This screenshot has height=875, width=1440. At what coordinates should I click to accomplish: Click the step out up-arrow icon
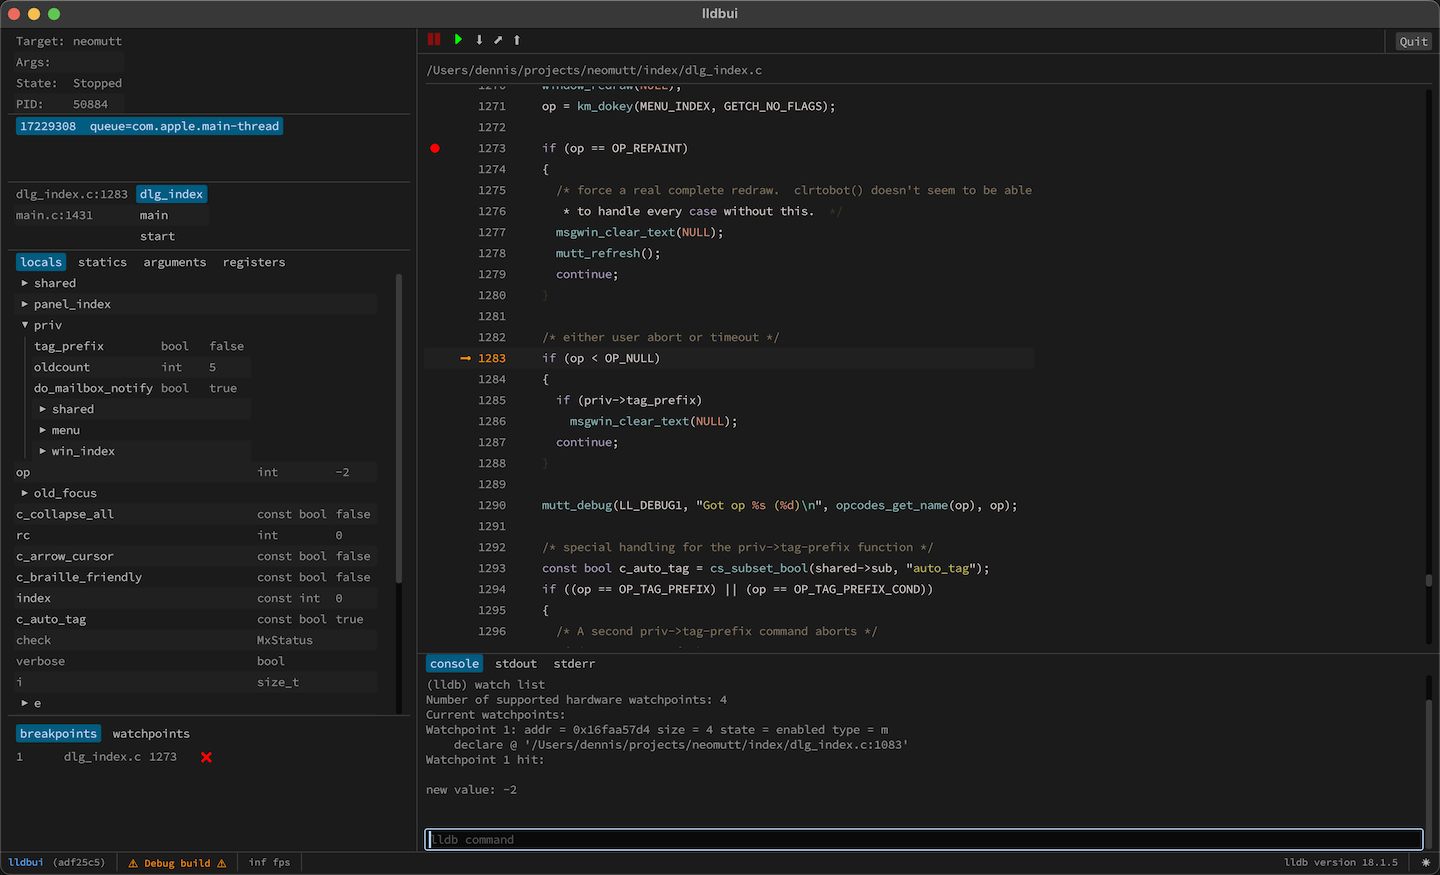point(517,40)
